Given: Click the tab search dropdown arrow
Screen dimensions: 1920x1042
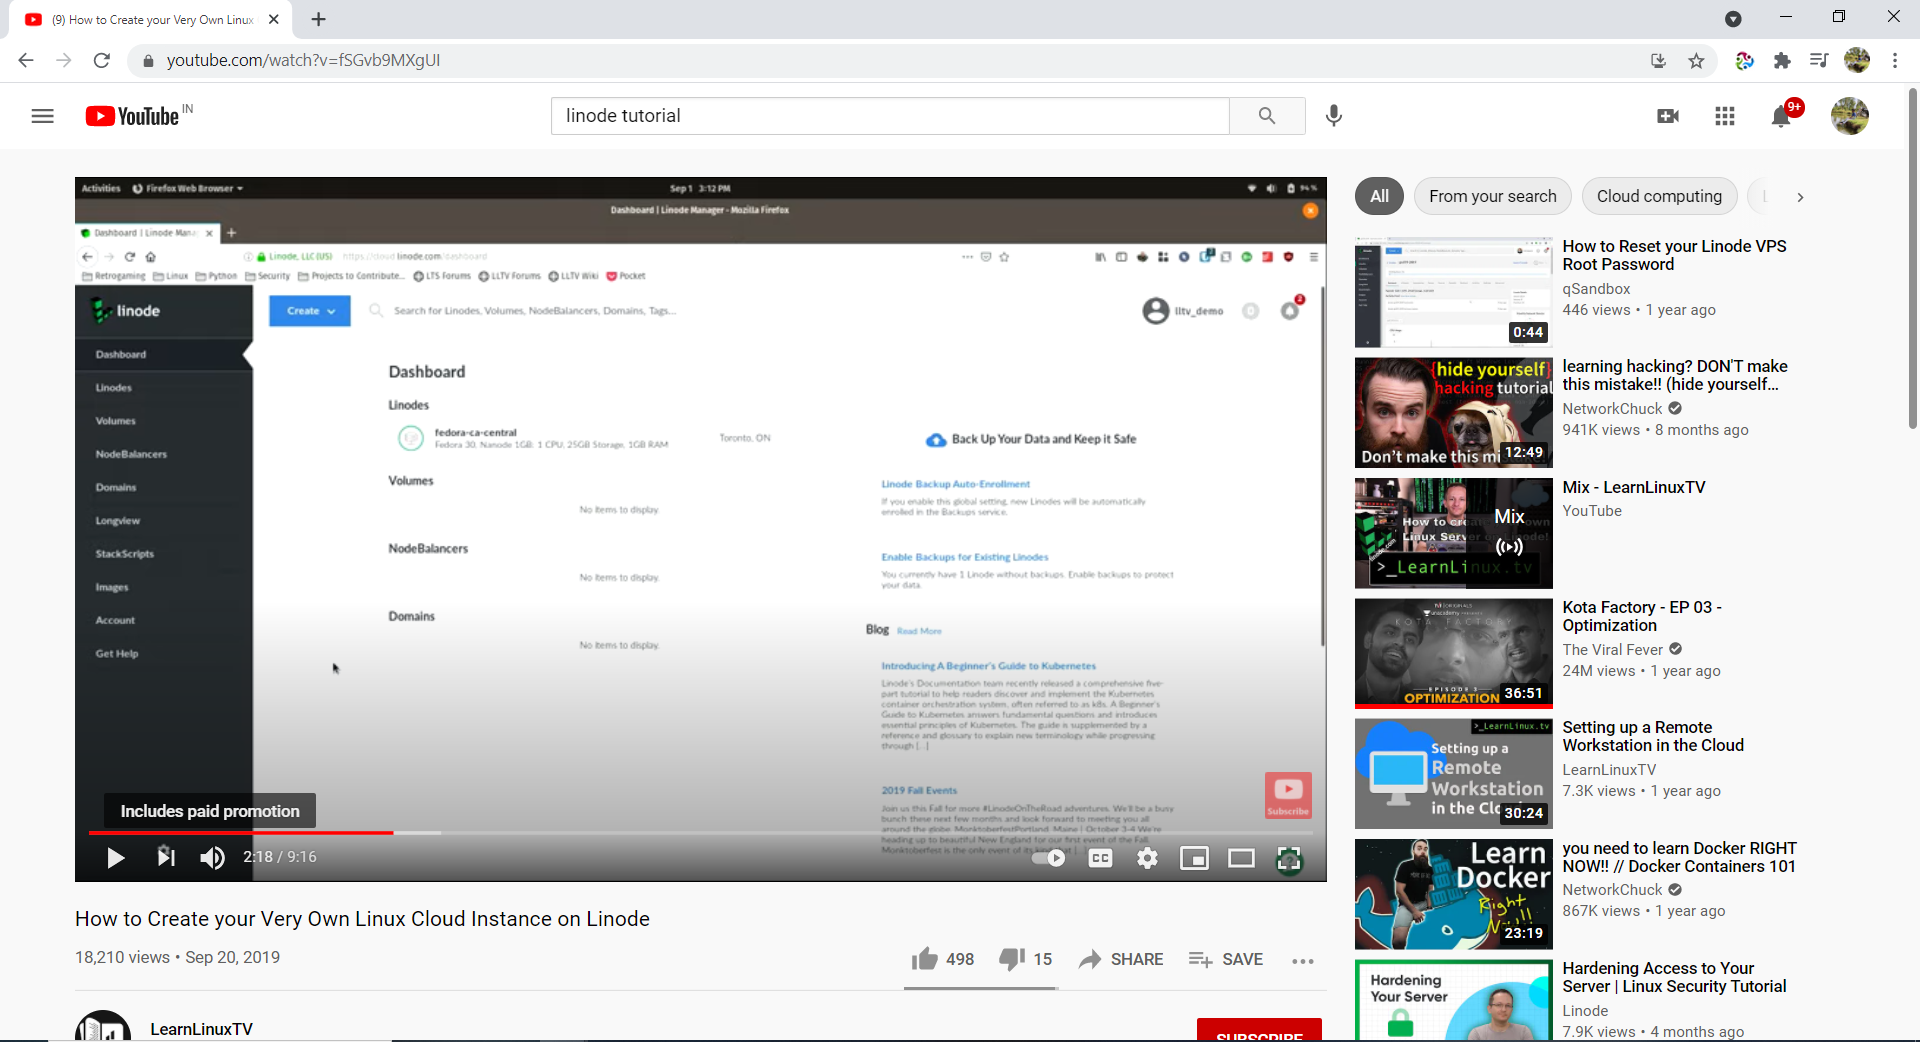Looking at the screenshot, I should click(1733, 19).
